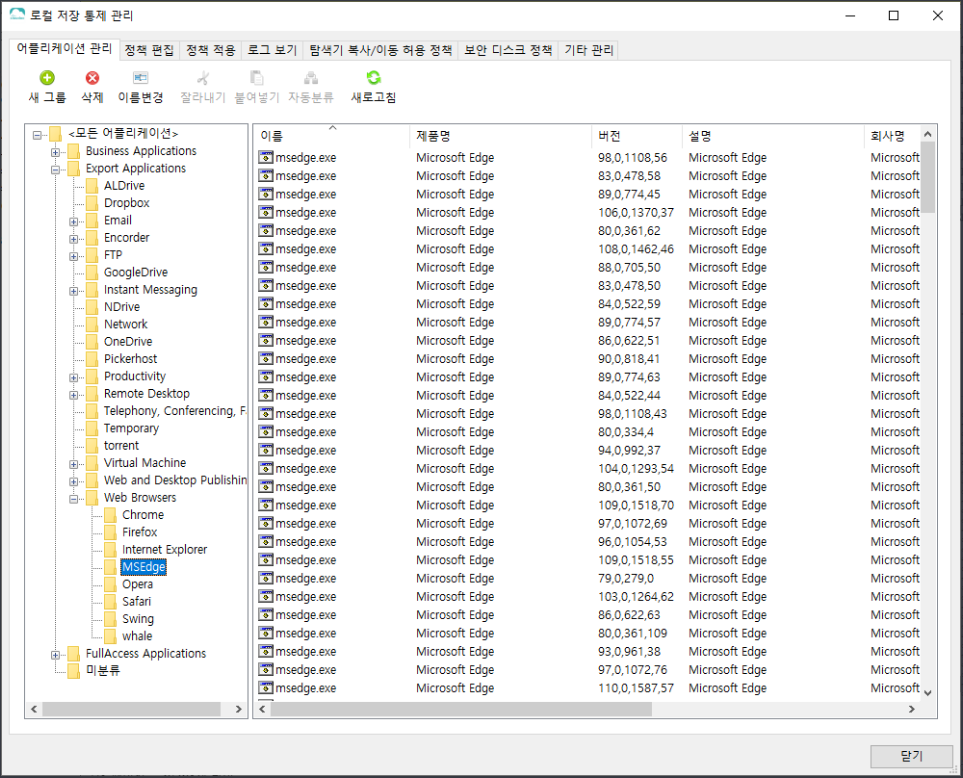Select the Network tree item
The height and width of the screenshot is (778, 963).
[126, 324]
